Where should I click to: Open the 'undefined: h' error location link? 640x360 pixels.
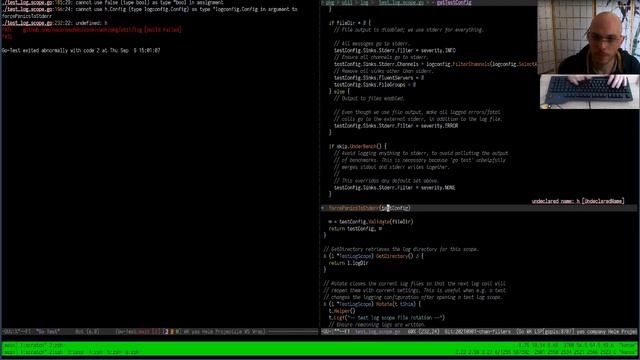(27, 23)
